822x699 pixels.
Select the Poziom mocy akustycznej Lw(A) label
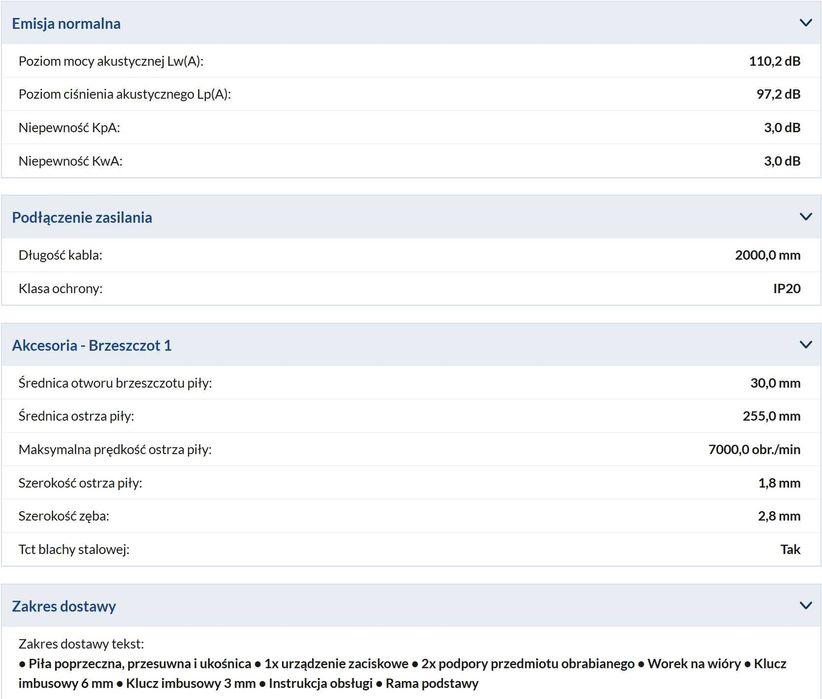tap(111, 61)
